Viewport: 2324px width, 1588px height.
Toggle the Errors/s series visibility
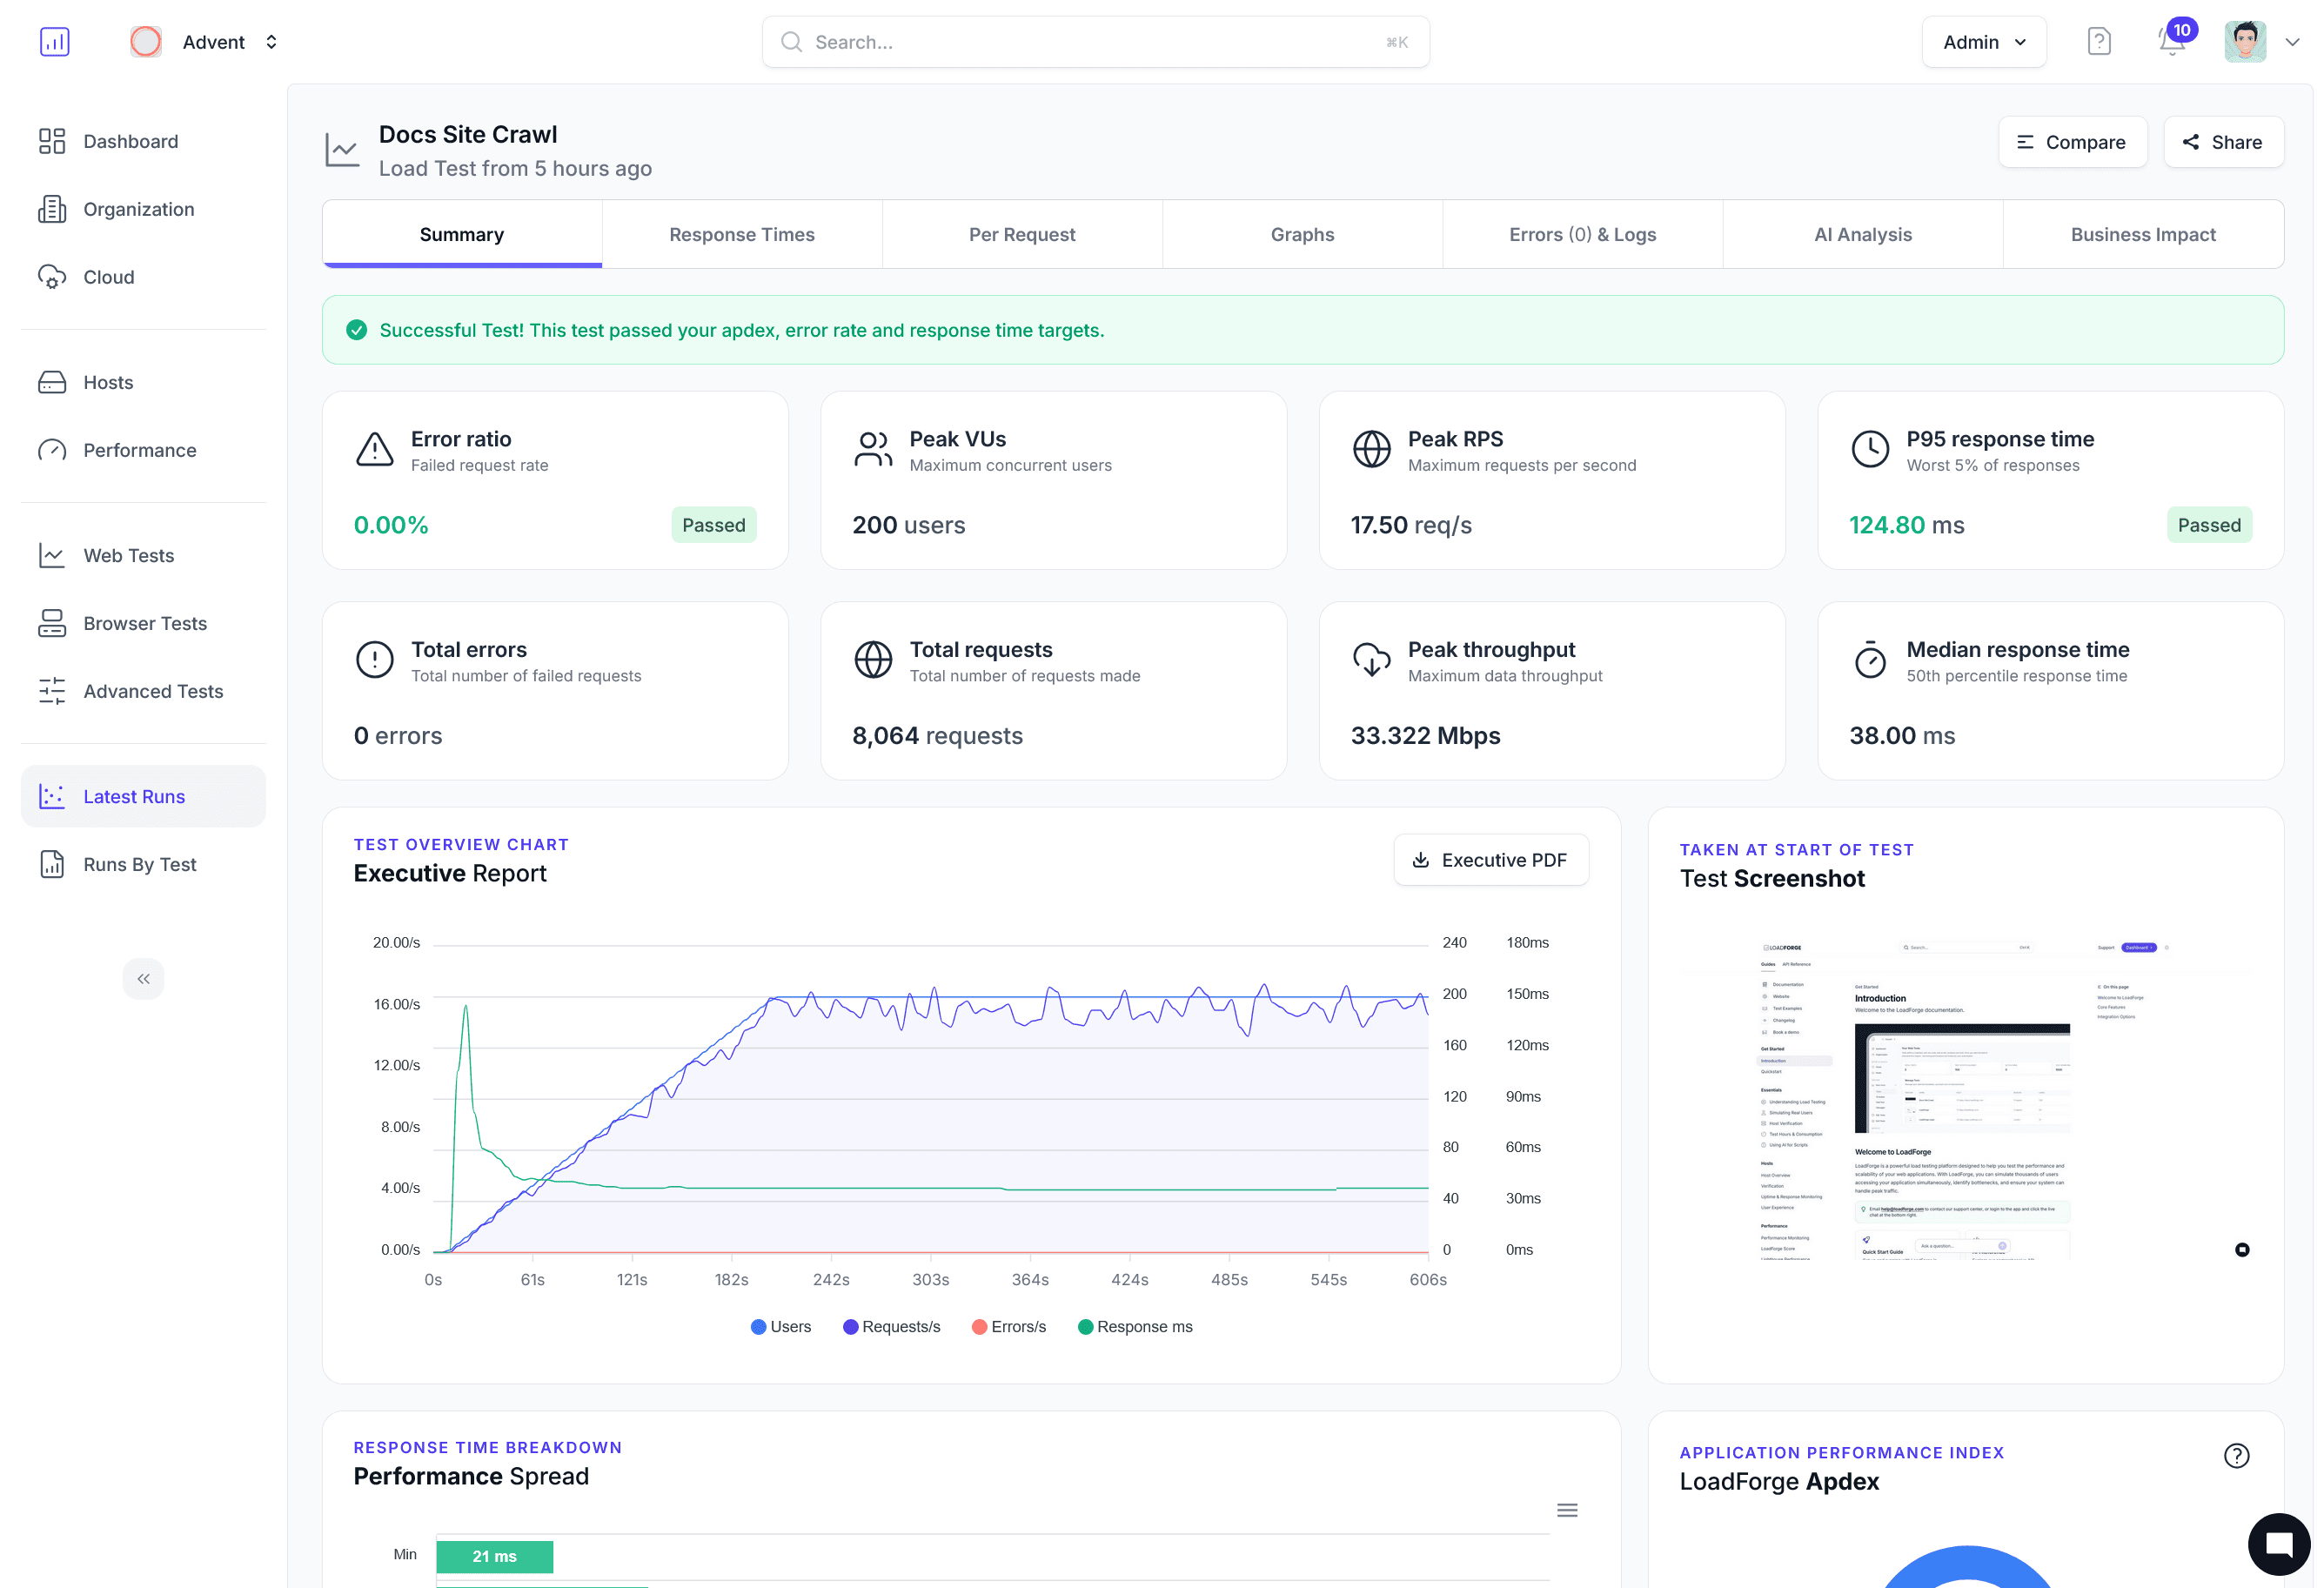(x=1008, y=1326)
